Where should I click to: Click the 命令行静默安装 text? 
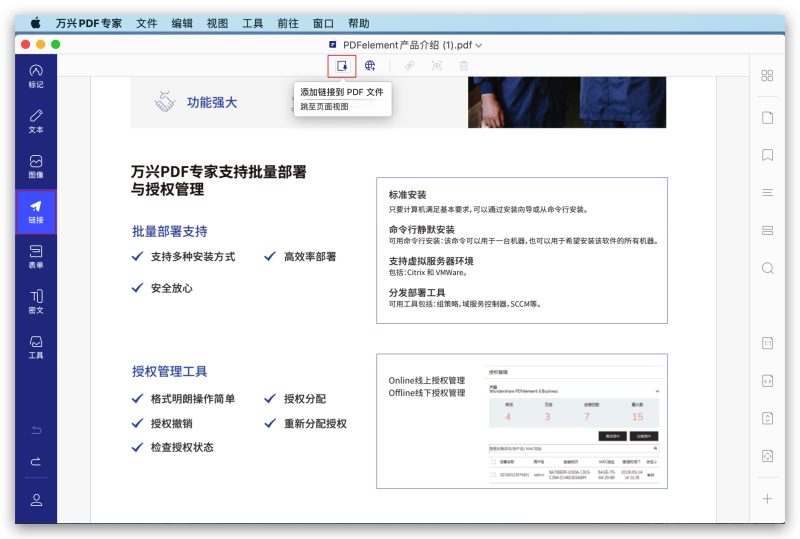pyautogui.click(x=421, y=229)
